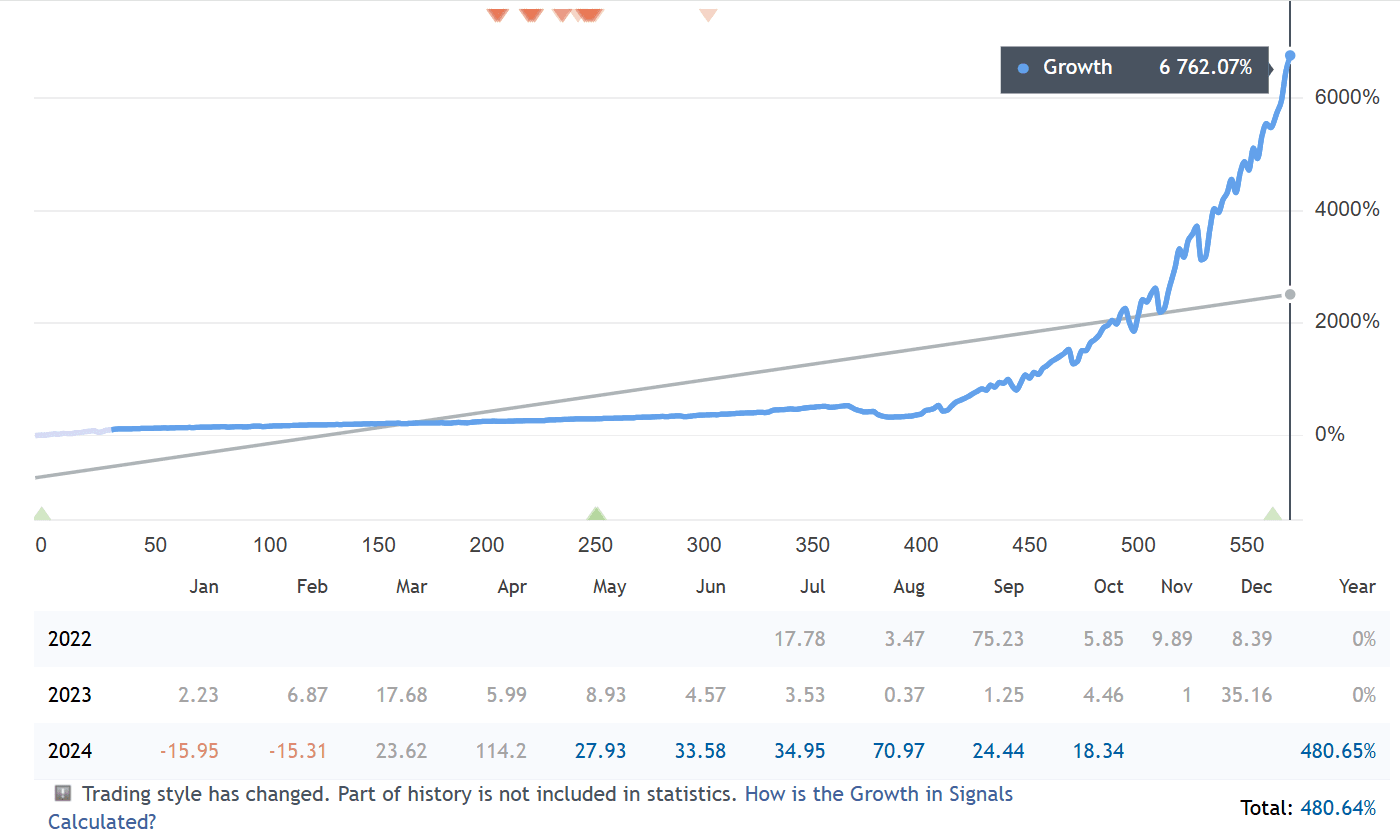
Task: Select the 150 x-axis tick label
Action: 379,545
